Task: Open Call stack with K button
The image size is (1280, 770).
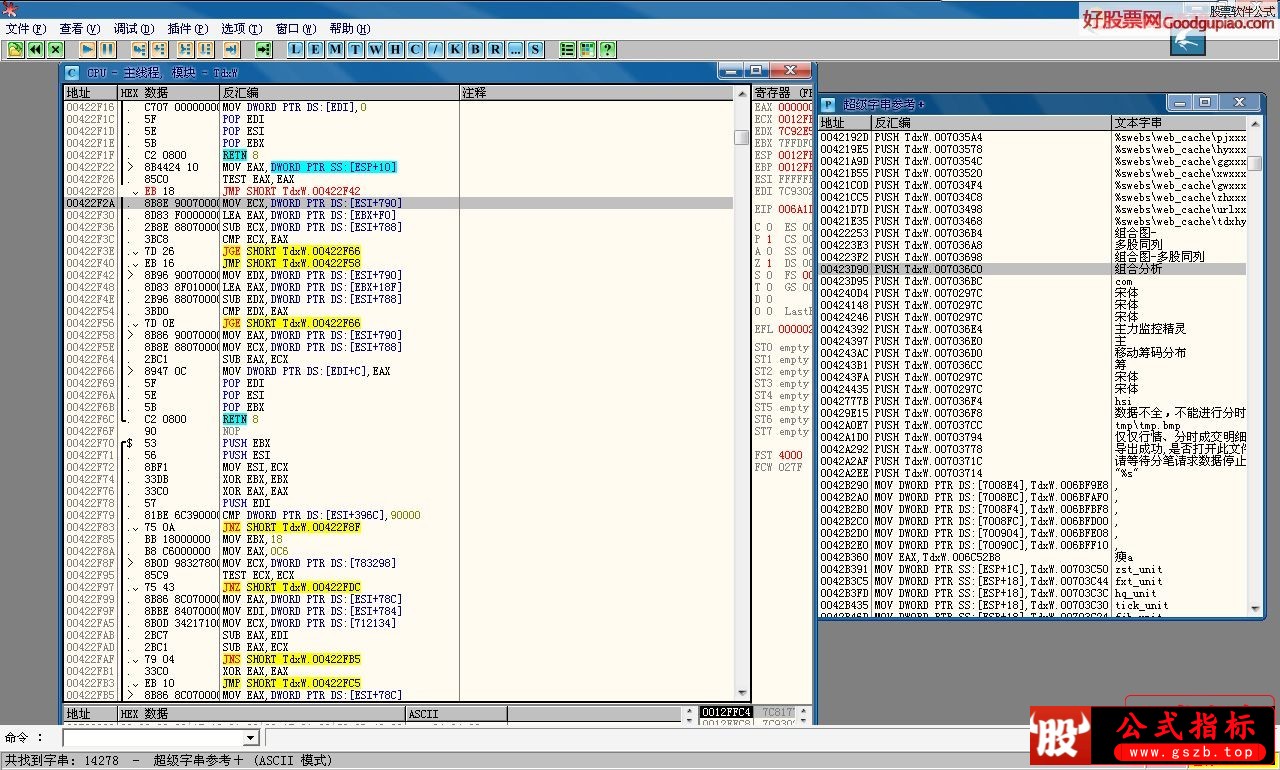Action: pos(456,49)
